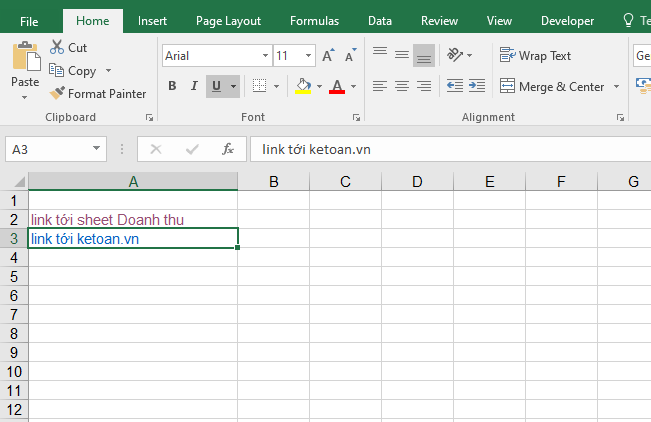Image resolution: width=651 pixels, height=422 pixels.
Task: Click the Copy icon
Action: tap(56, 70)
